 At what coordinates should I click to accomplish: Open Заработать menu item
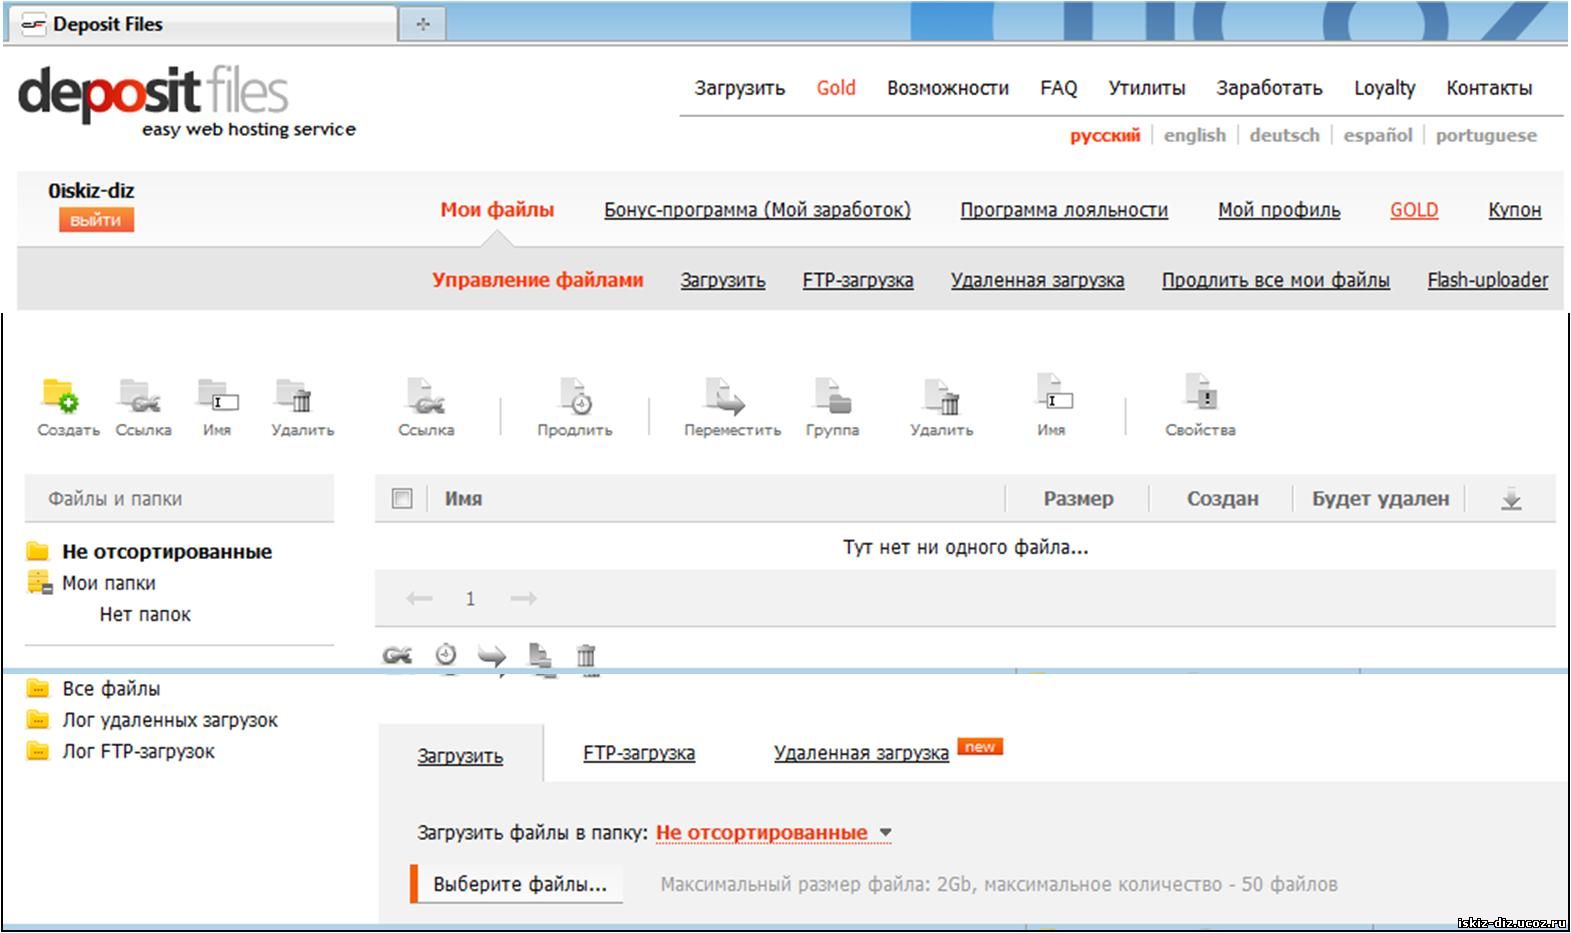1269,88
